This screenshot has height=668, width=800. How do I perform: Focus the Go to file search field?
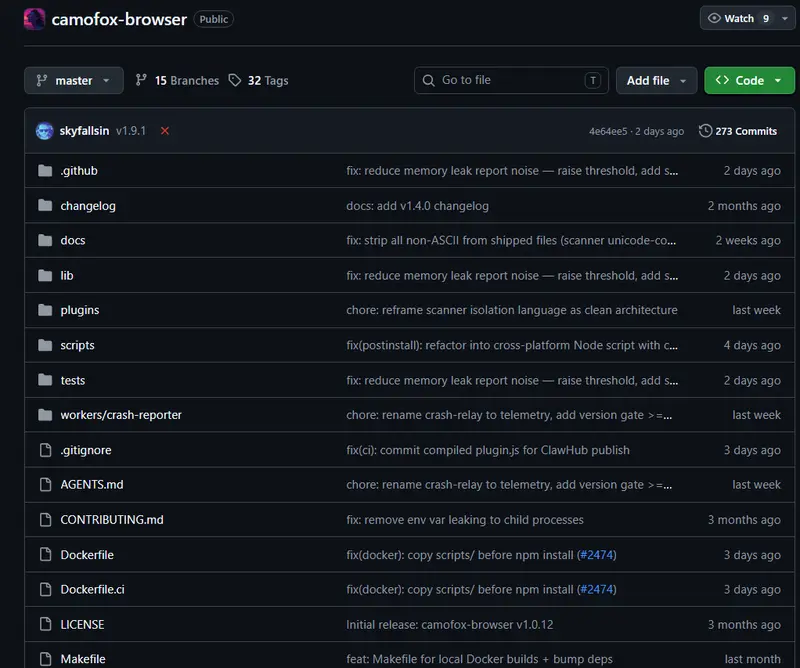point(511,80)
